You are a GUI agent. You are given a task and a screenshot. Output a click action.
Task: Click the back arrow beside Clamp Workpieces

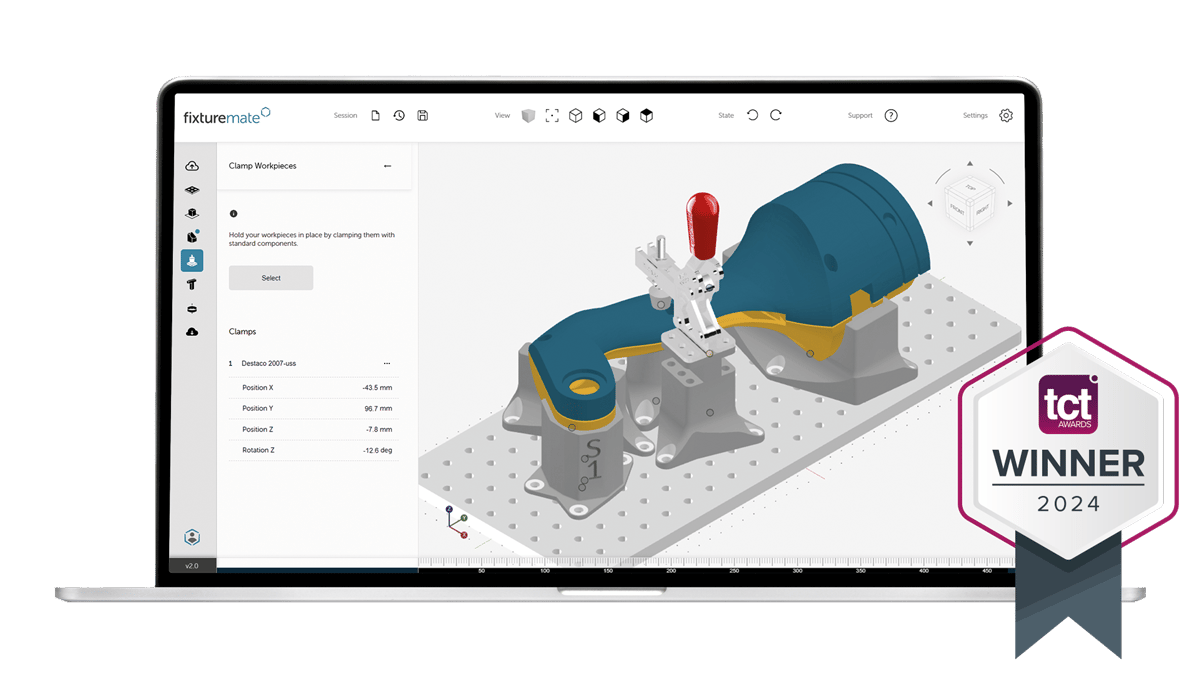[387, 166]
